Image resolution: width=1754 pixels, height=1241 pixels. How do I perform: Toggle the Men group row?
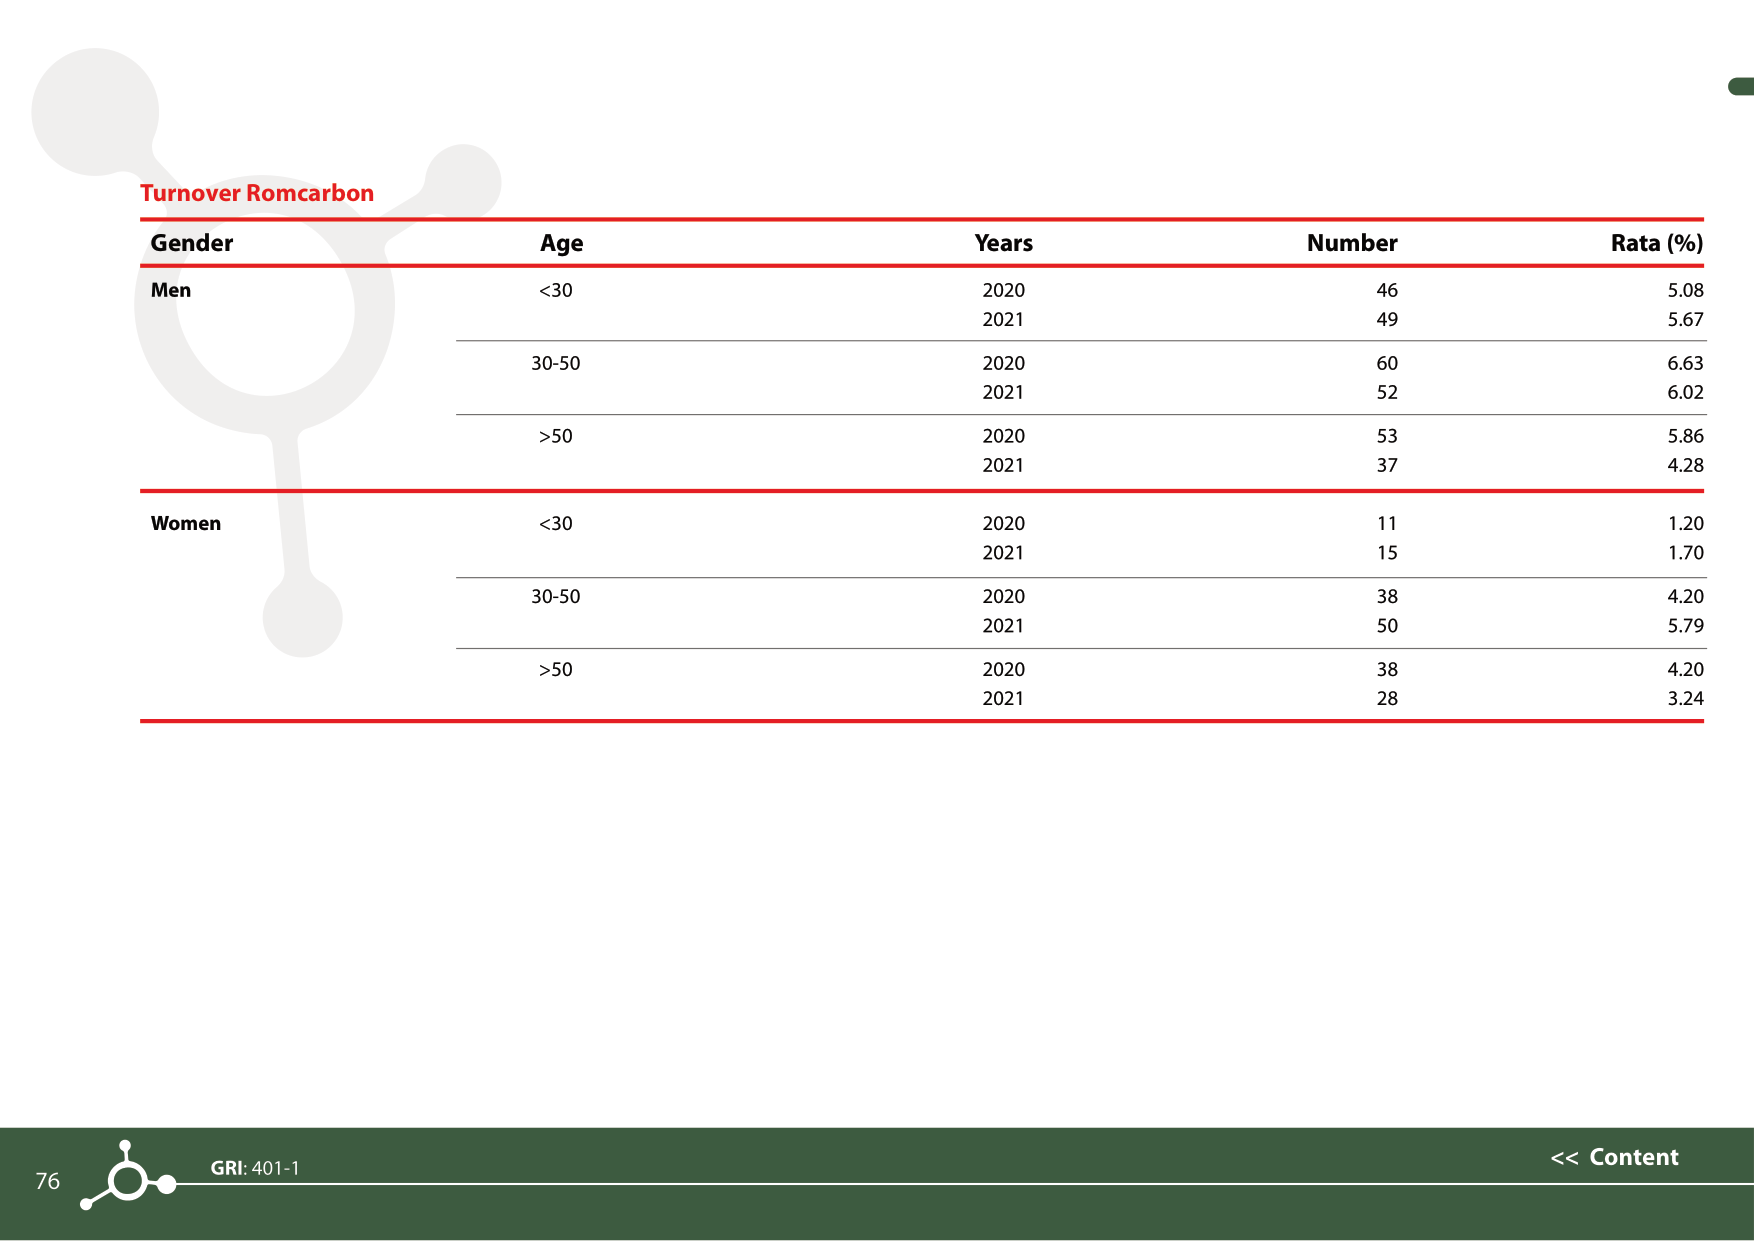[x=170, y=290]
